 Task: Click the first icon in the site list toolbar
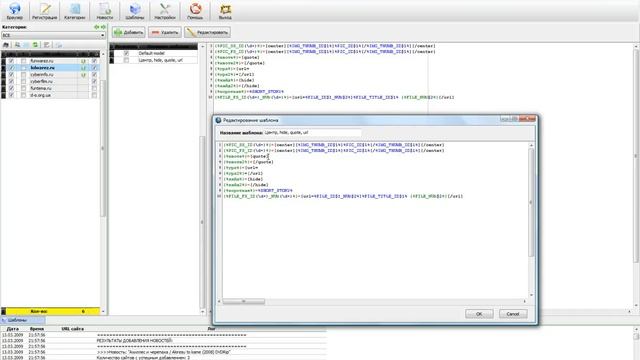tap(6, 45)
